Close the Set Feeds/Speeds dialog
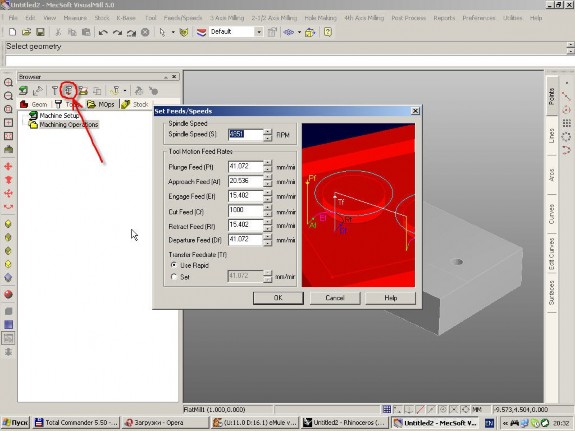The height and width of the screenshot is (431, 575). coord(415,111)
